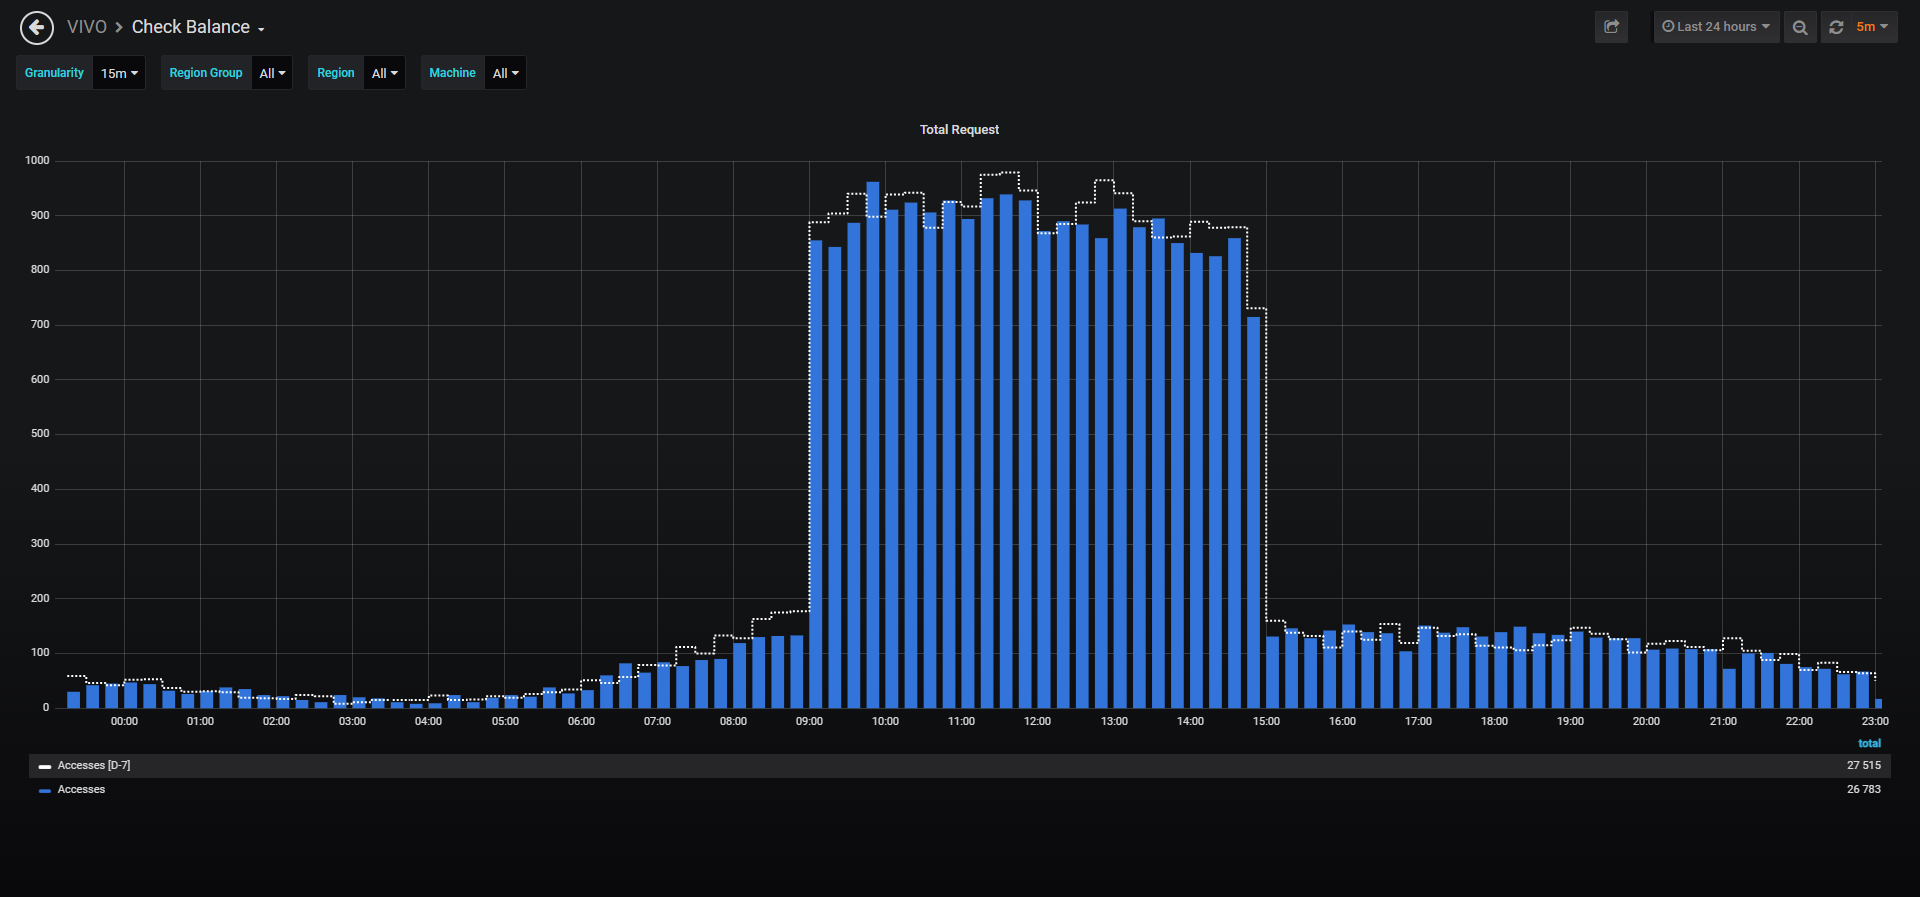Click the 27 515 total value

(1864, 766)
